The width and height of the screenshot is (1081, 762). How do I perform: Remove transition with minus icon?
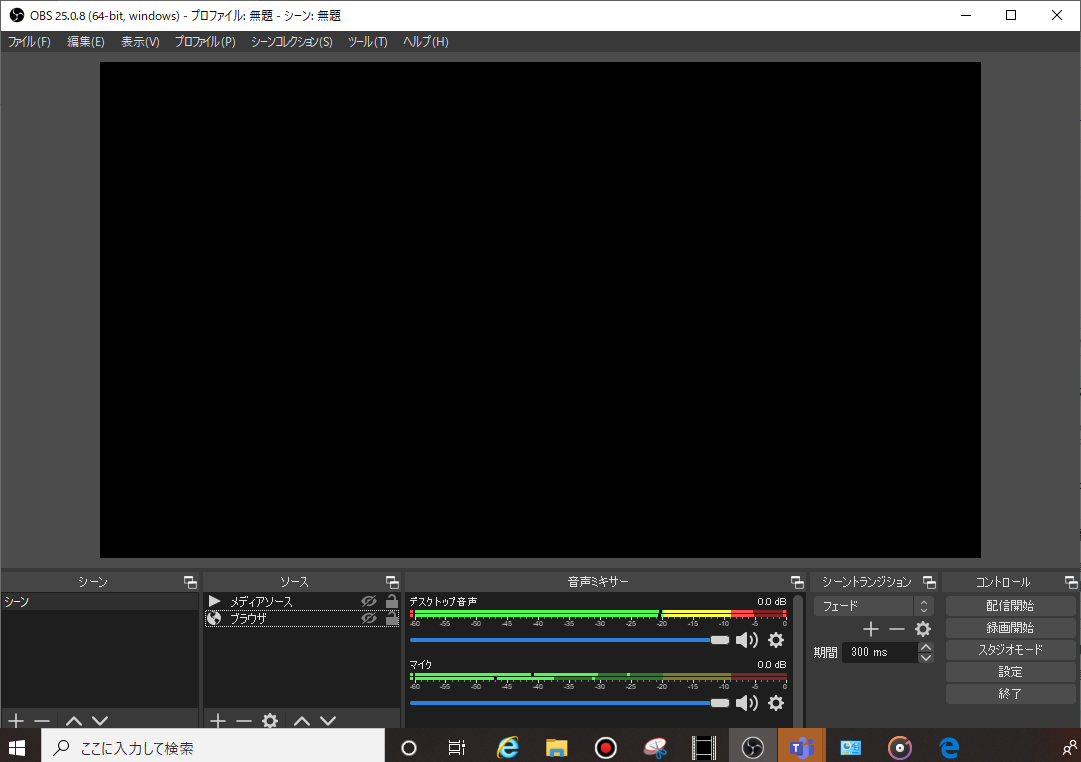coord(896,629)
